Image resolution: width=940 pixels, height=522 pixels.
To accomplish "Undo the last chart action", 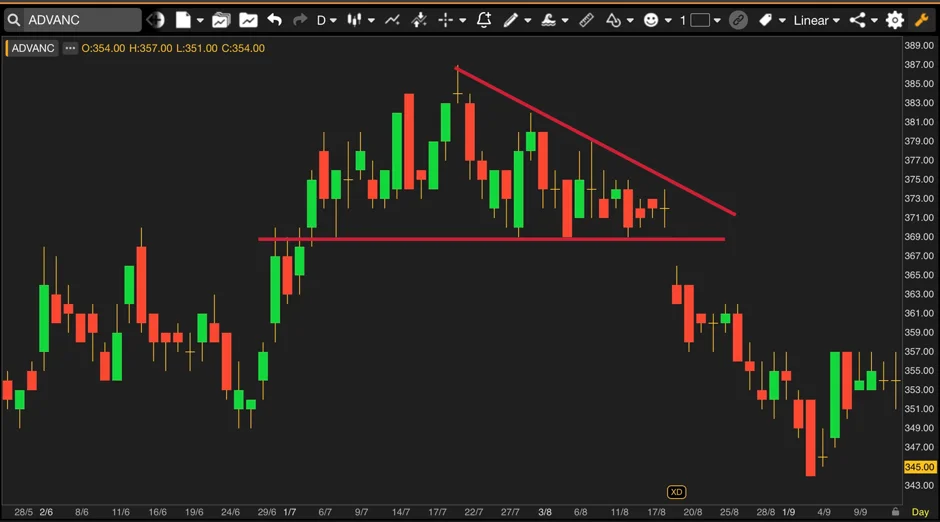I will (x=275, y=20).
